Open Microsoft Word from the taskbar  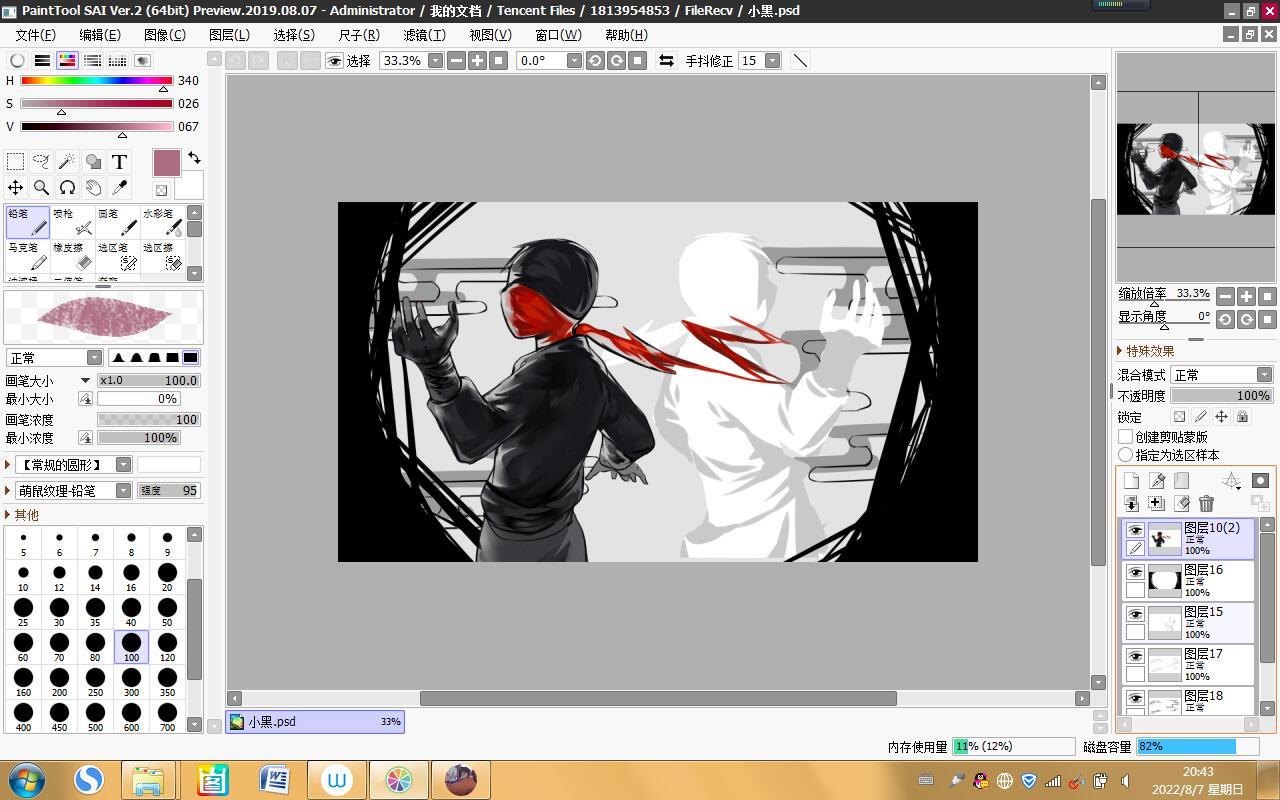274,780
